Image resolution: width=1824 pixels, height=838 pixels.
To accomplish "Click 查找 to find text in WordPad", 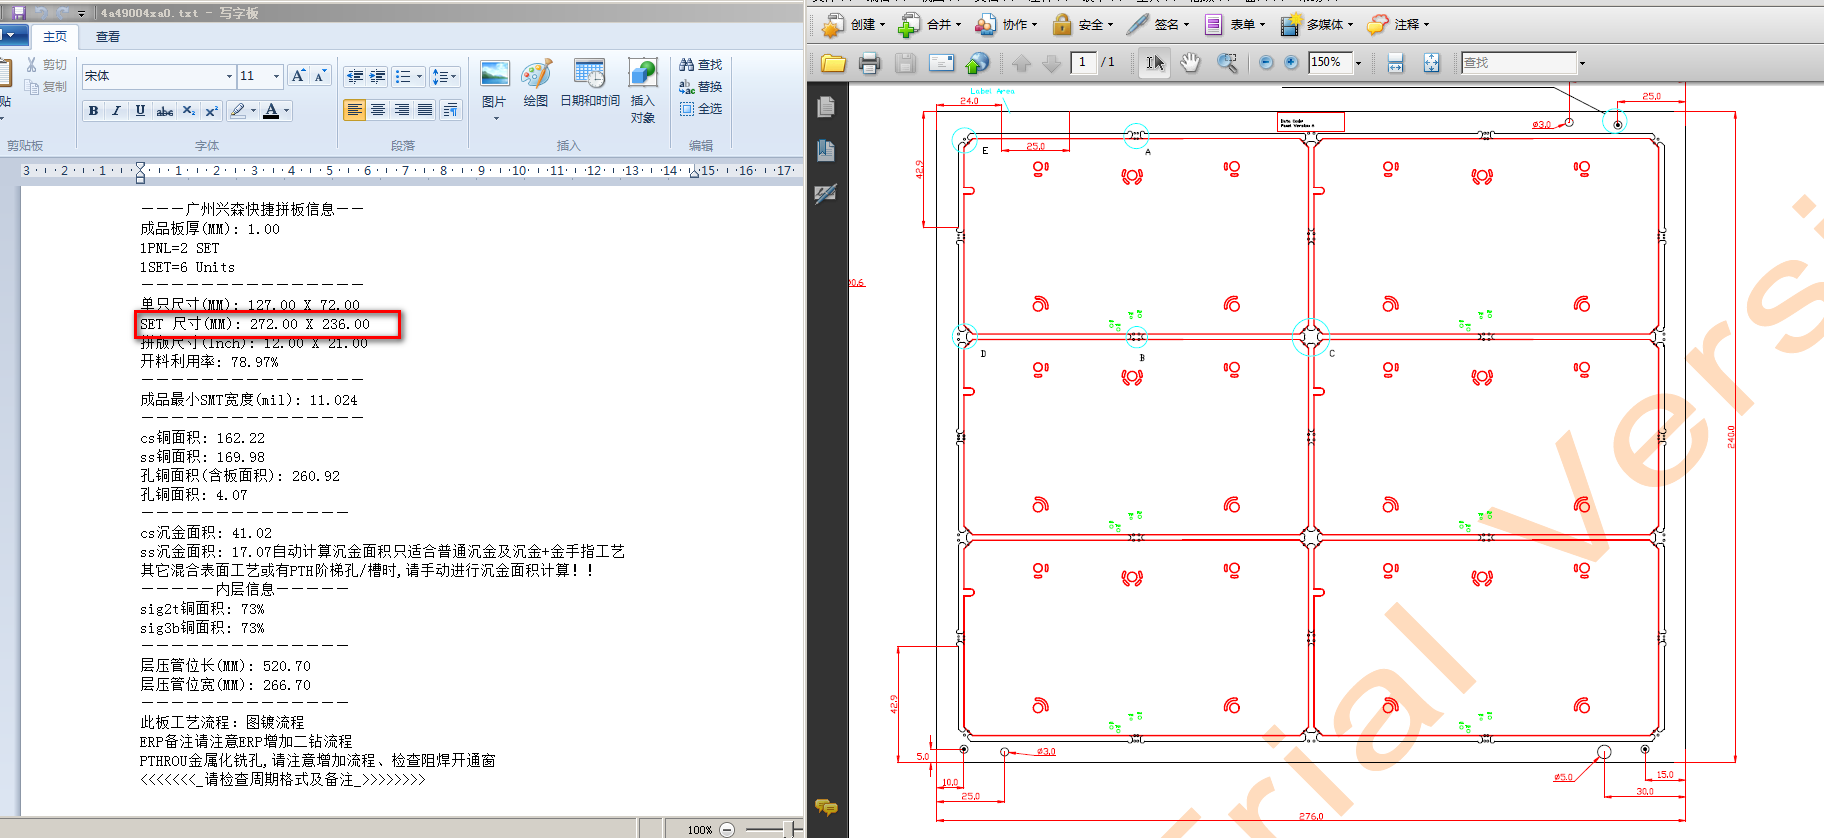I will click(x=701, y=64).
